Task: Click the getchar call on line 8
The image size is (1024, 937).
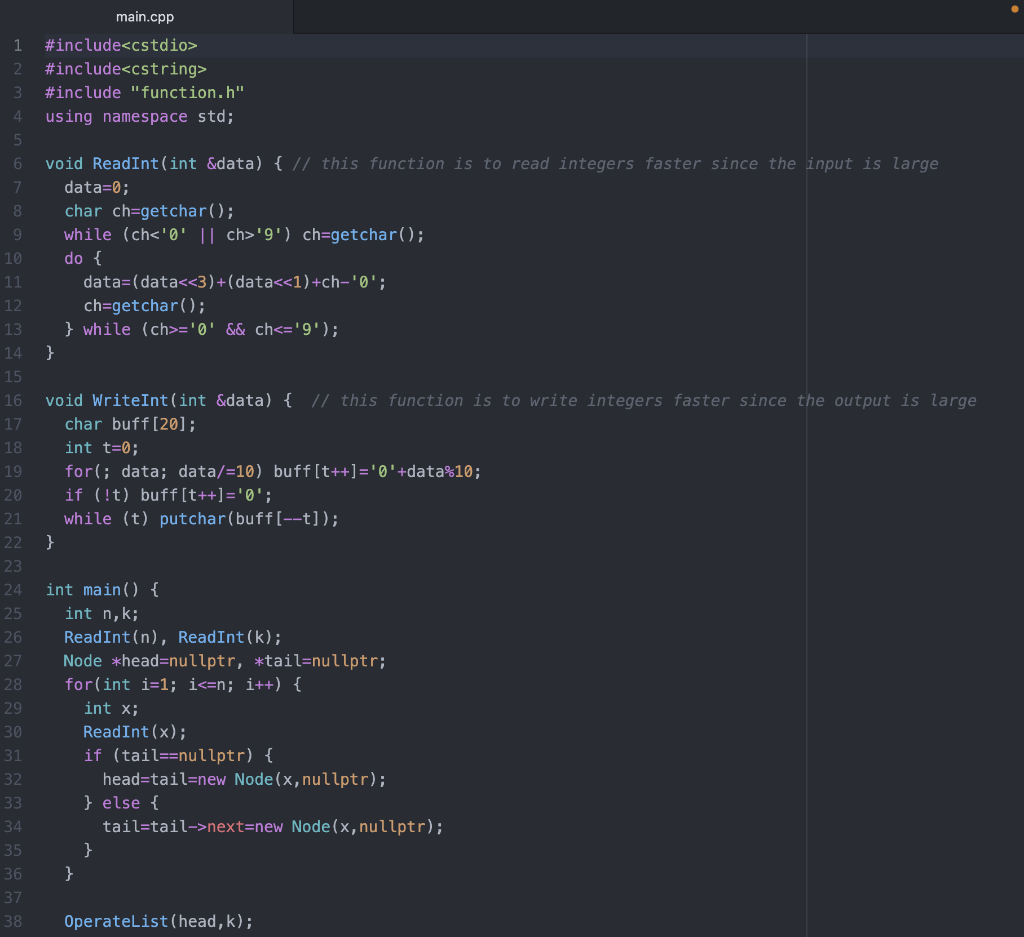Action: (172, 211)
